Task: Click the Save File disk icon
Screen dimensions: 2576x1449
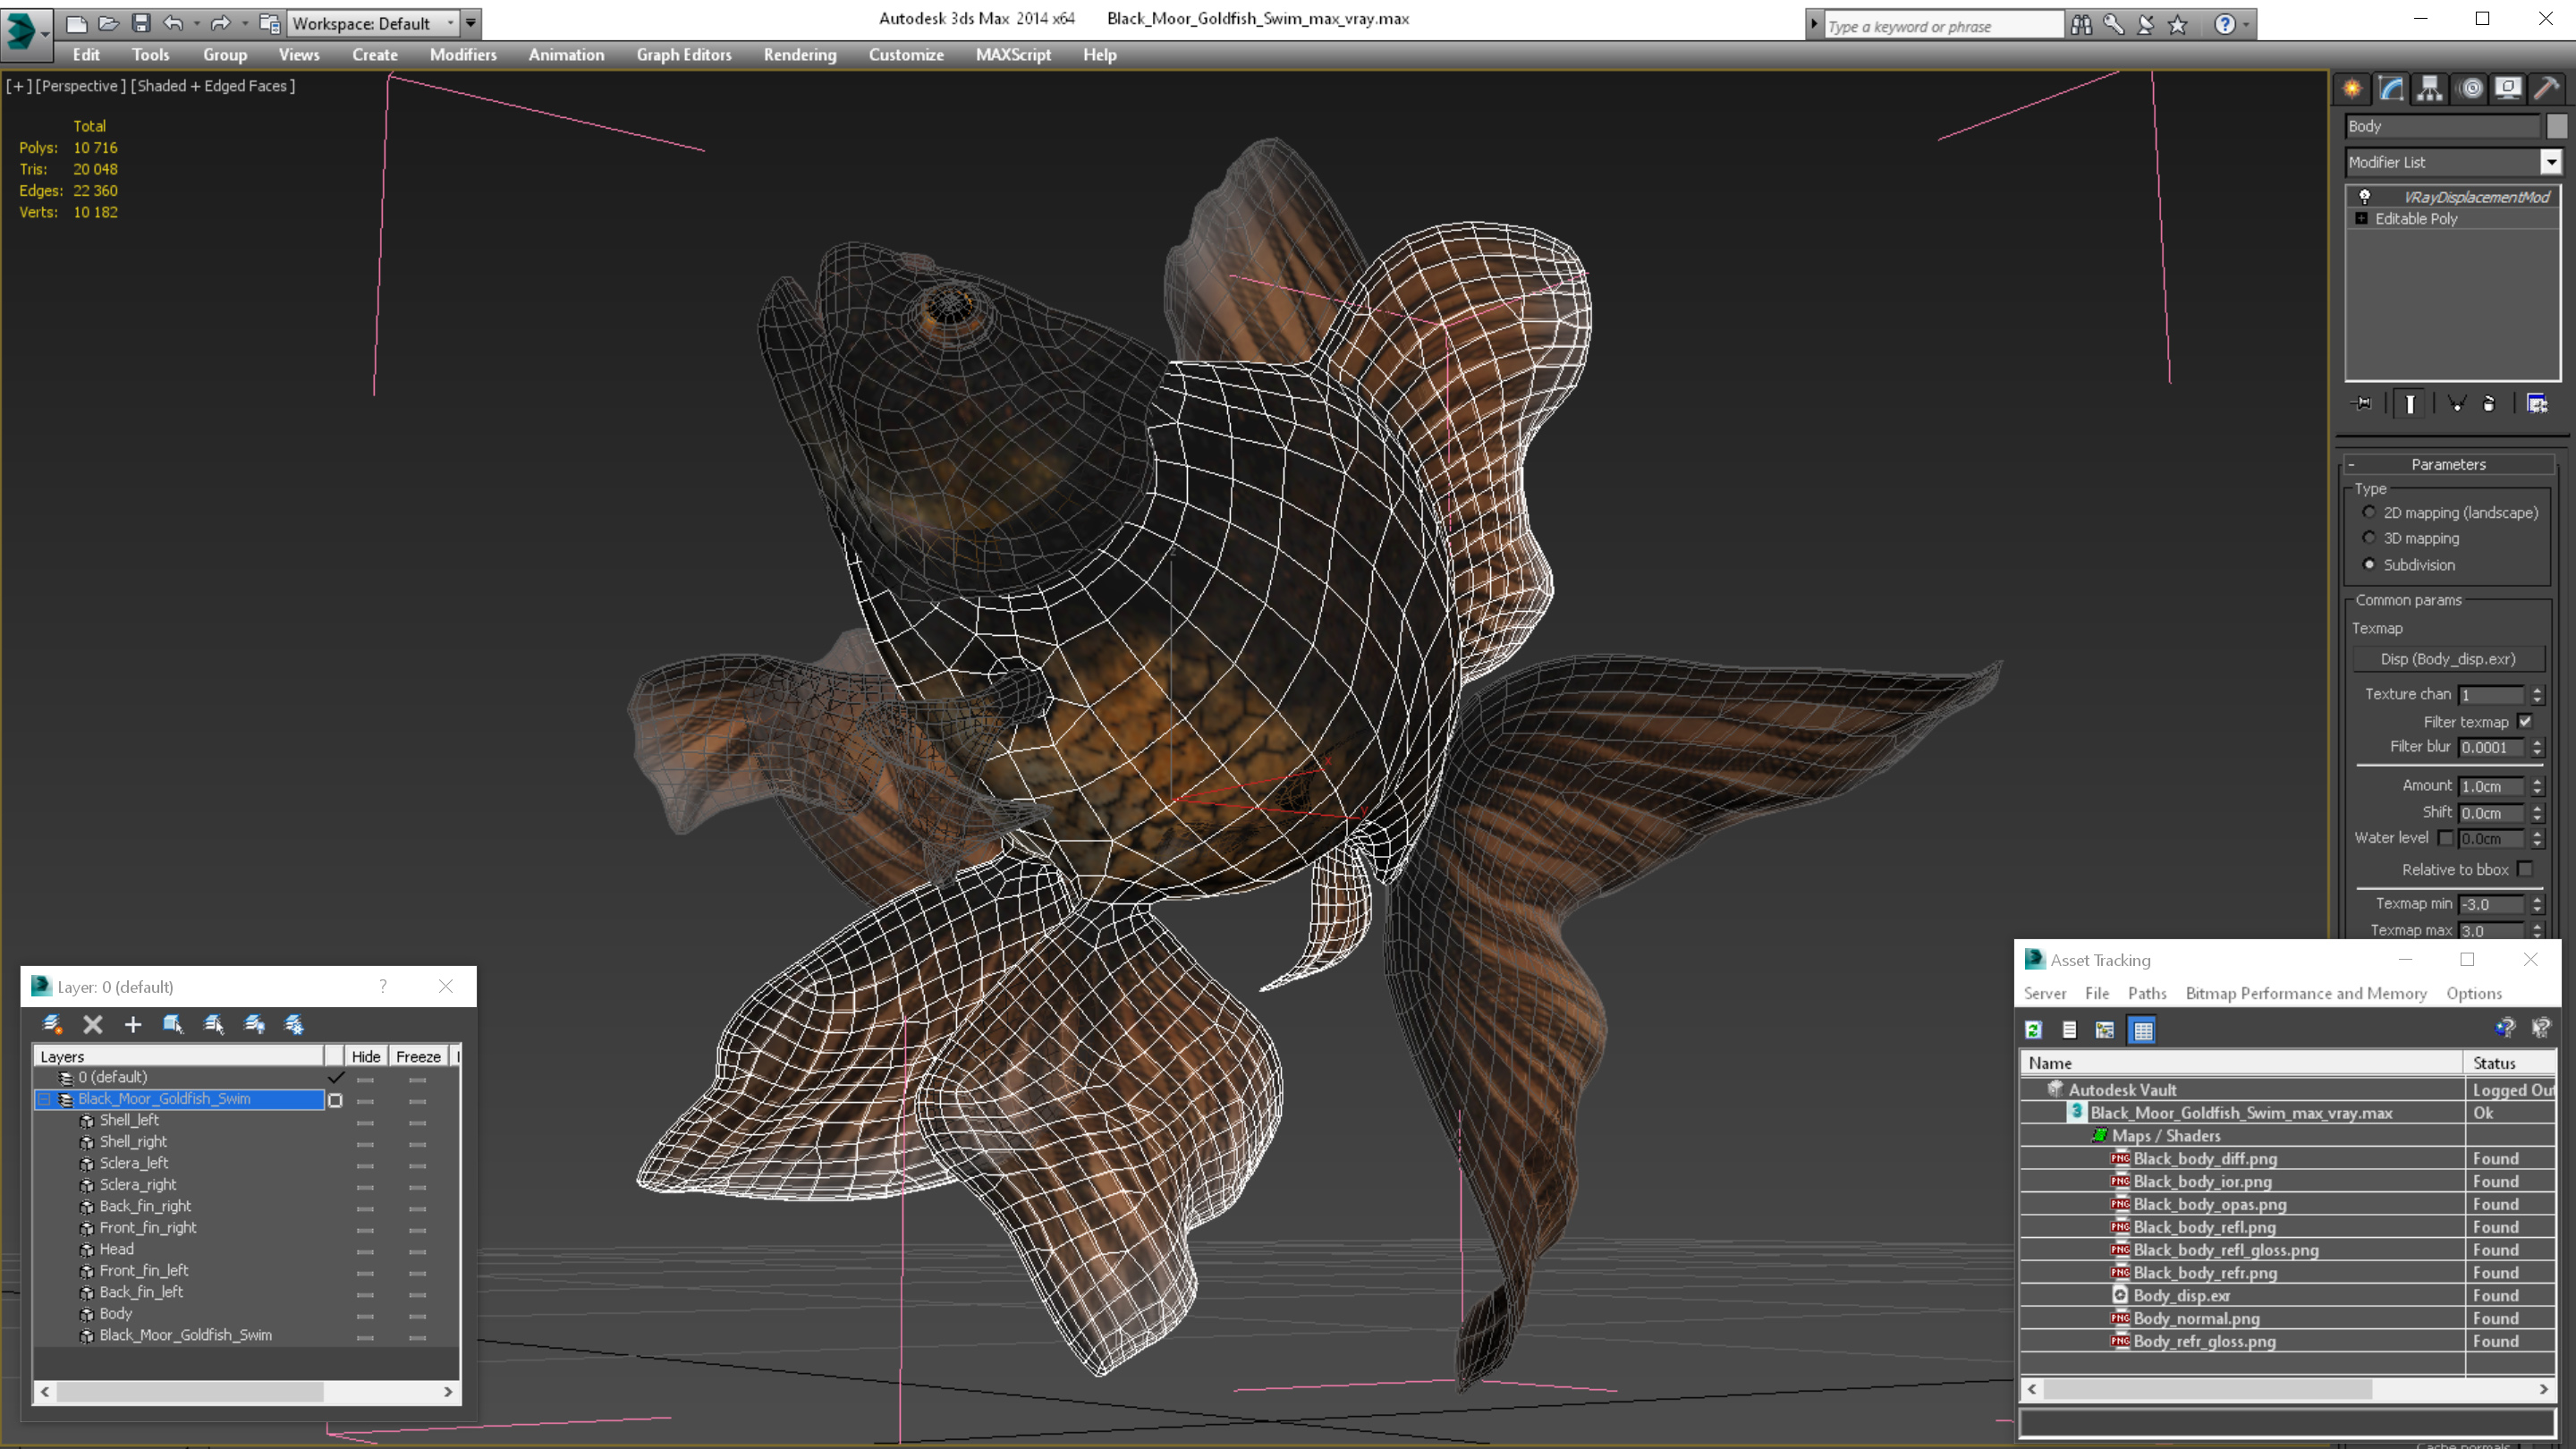Action: pyautogui.click(x=141, y=23)
